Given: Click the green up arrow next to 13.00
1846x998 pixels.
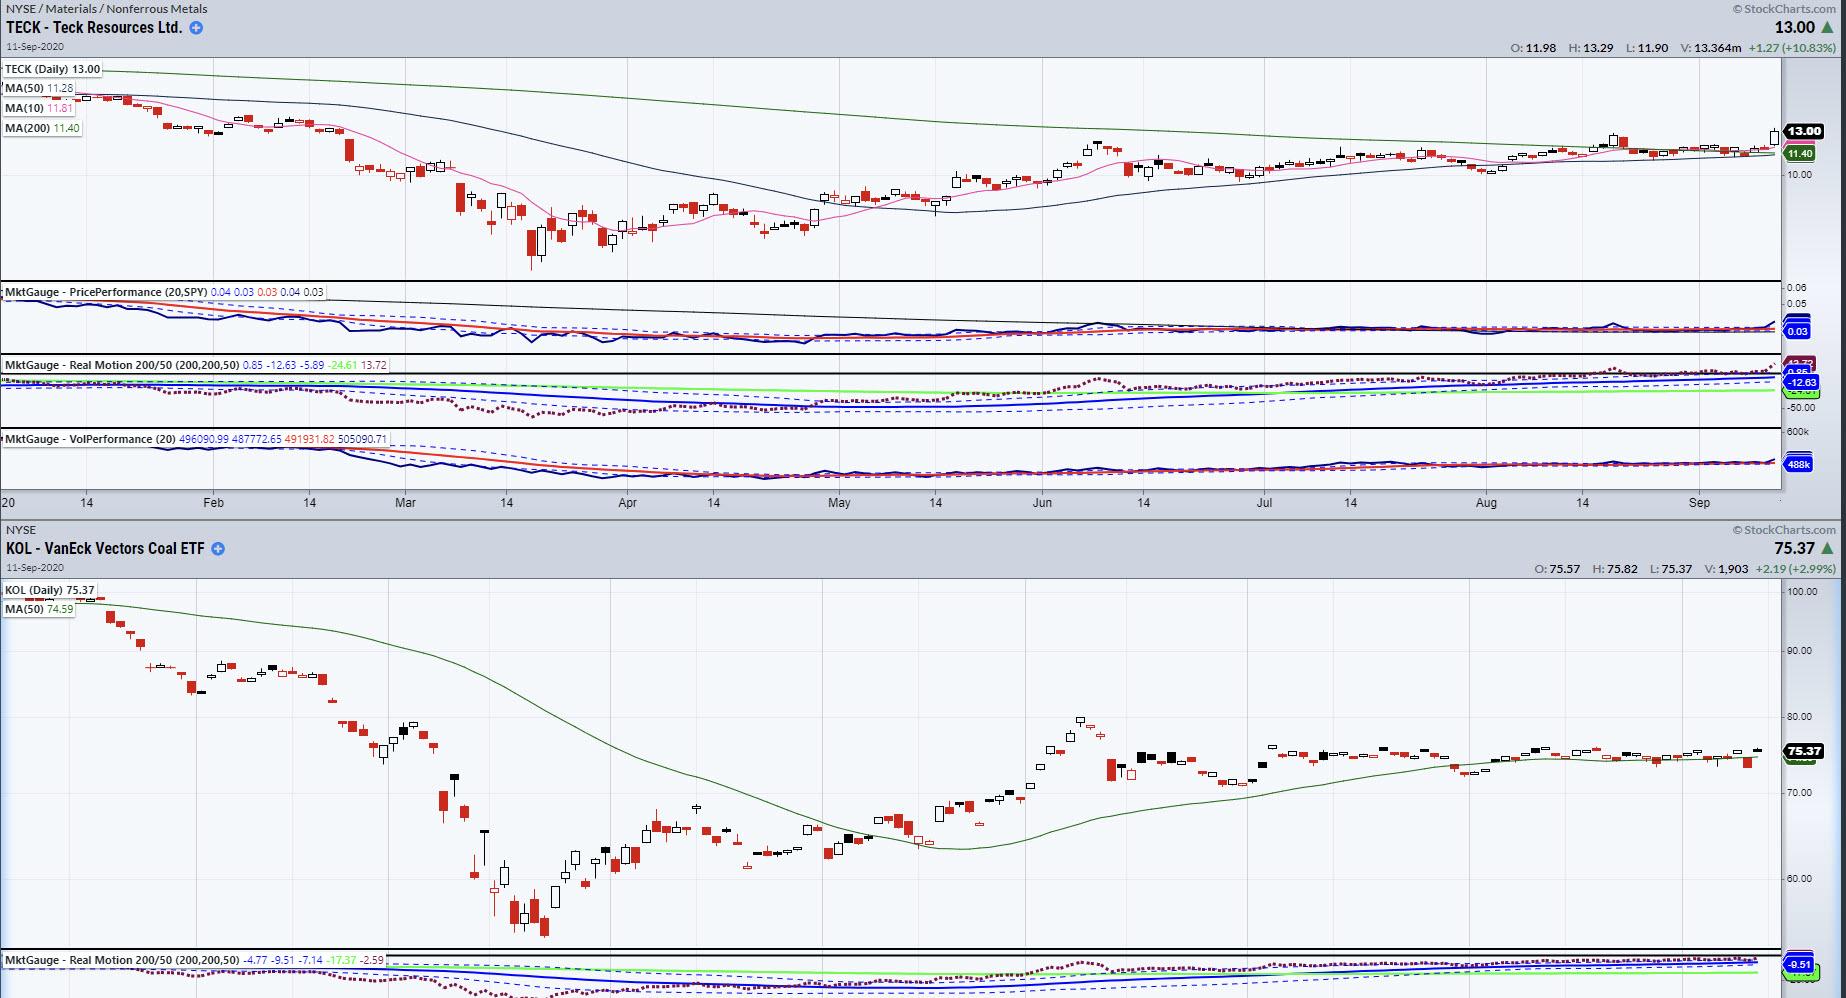Looking at the screenshot, I should 1828,28.
